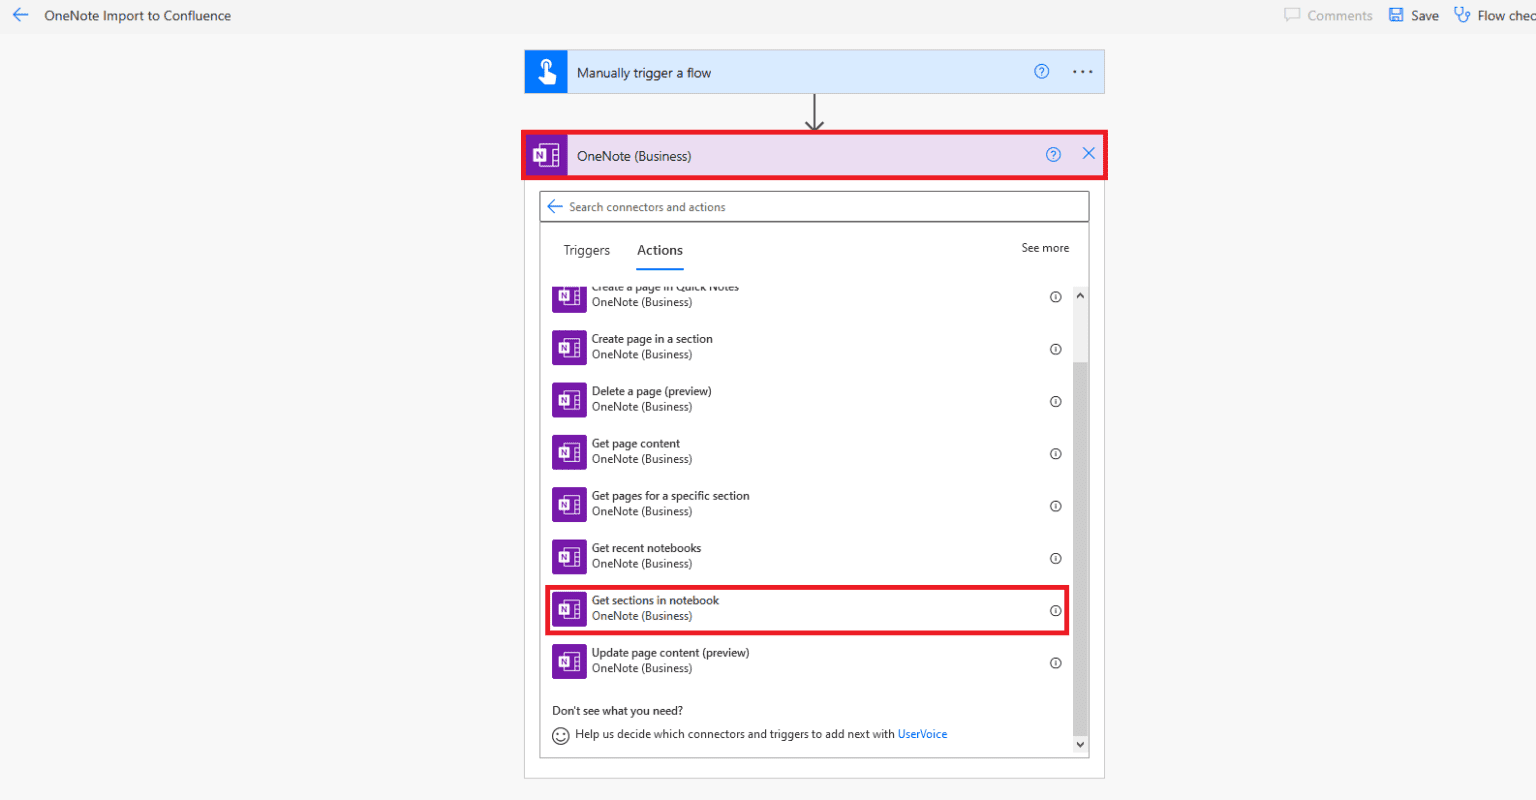Open the trigger options ellipsis menu
The image size is (1536, 800).
tap(1082, 71)
